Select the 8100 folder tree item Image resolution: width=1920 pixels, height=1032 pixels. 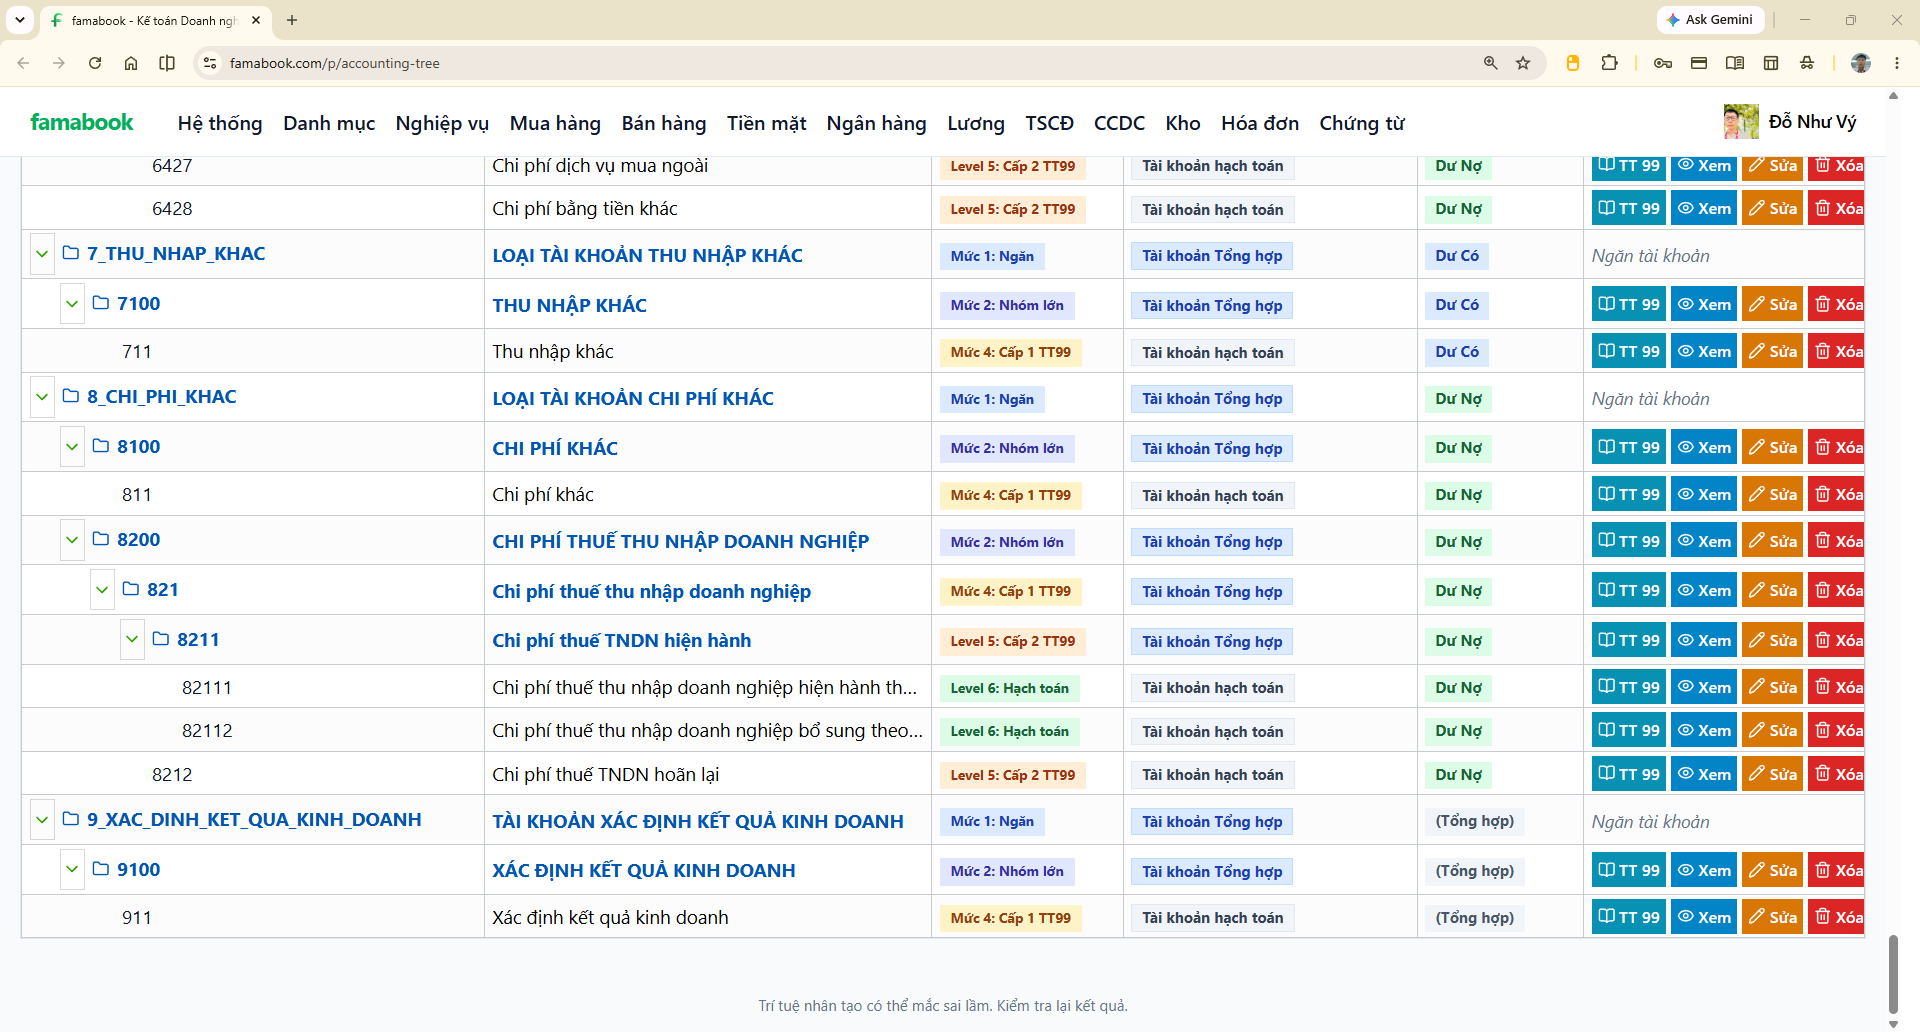point(126,447)
